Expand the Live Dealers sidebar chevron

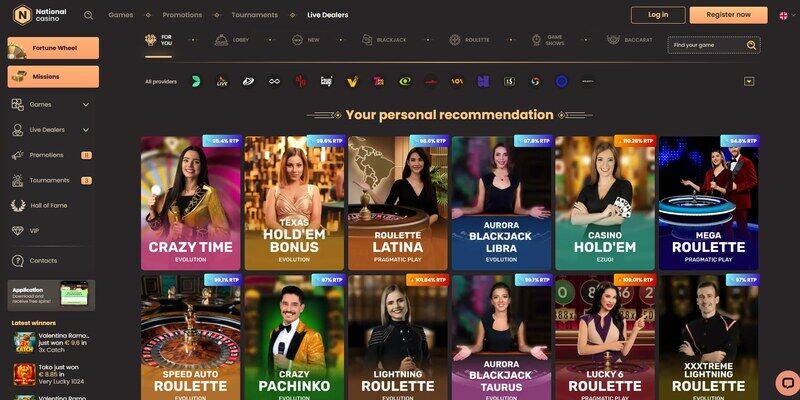click(x=86, y=130)
